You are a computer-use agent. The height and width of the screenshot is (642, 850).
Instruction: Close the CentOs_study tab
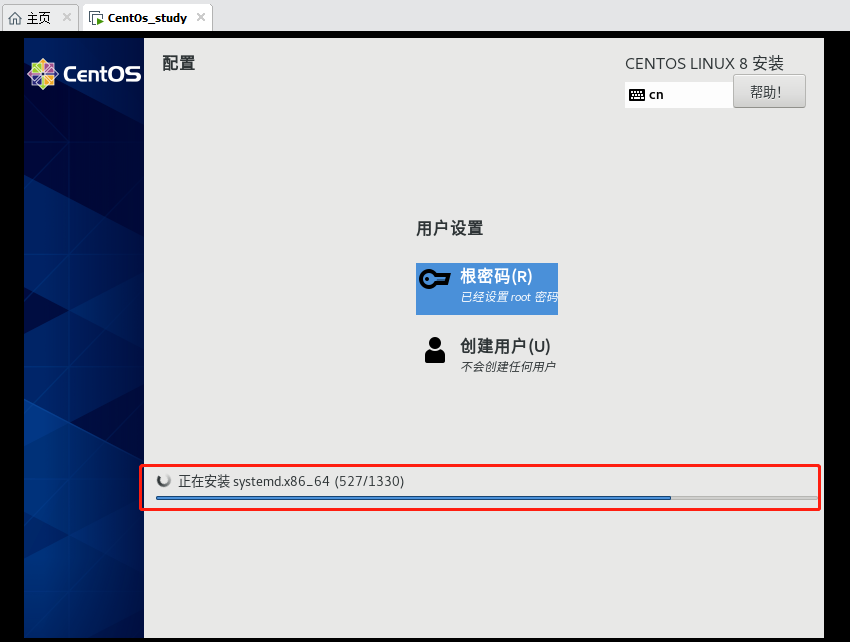[199, 16]
